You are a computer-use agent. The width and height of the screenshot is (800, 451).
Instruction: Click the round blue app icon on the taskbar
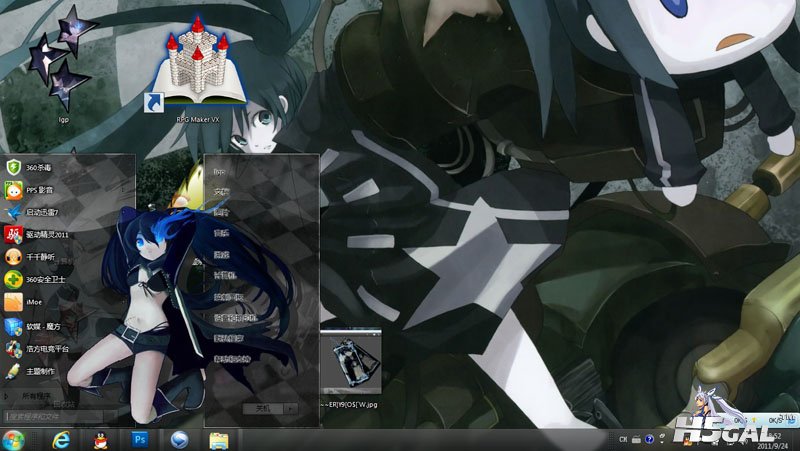(x=179, y=440)
